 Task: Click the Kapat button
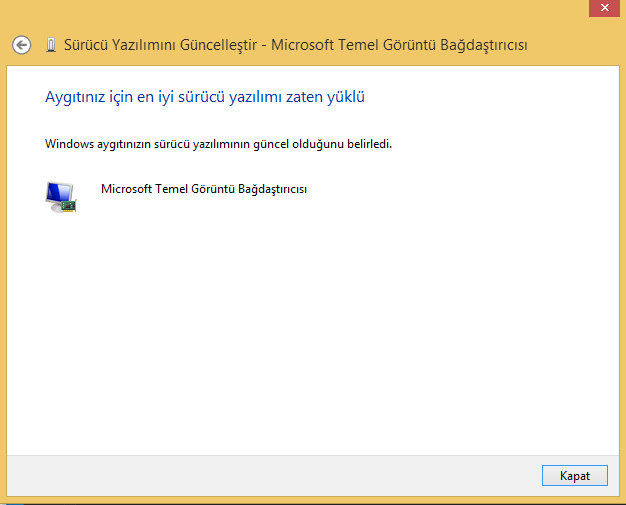[x=574, y=475]
